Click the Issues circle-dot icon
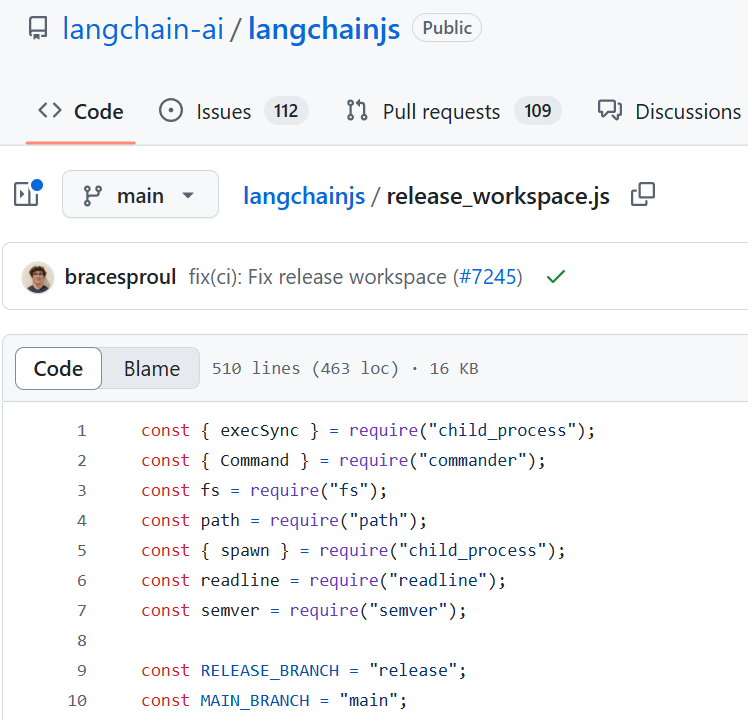This screenshot has height=720, width=748. coord(171,111)
